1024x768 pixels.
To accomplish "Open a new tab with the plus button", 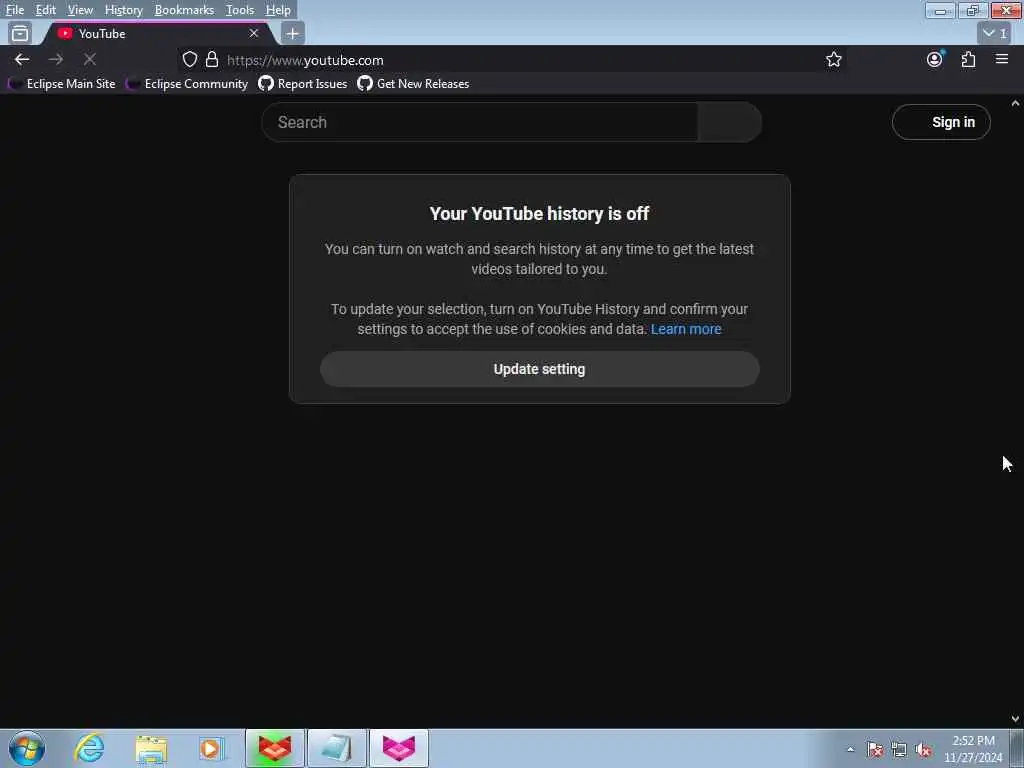I will tap(292, 33).
